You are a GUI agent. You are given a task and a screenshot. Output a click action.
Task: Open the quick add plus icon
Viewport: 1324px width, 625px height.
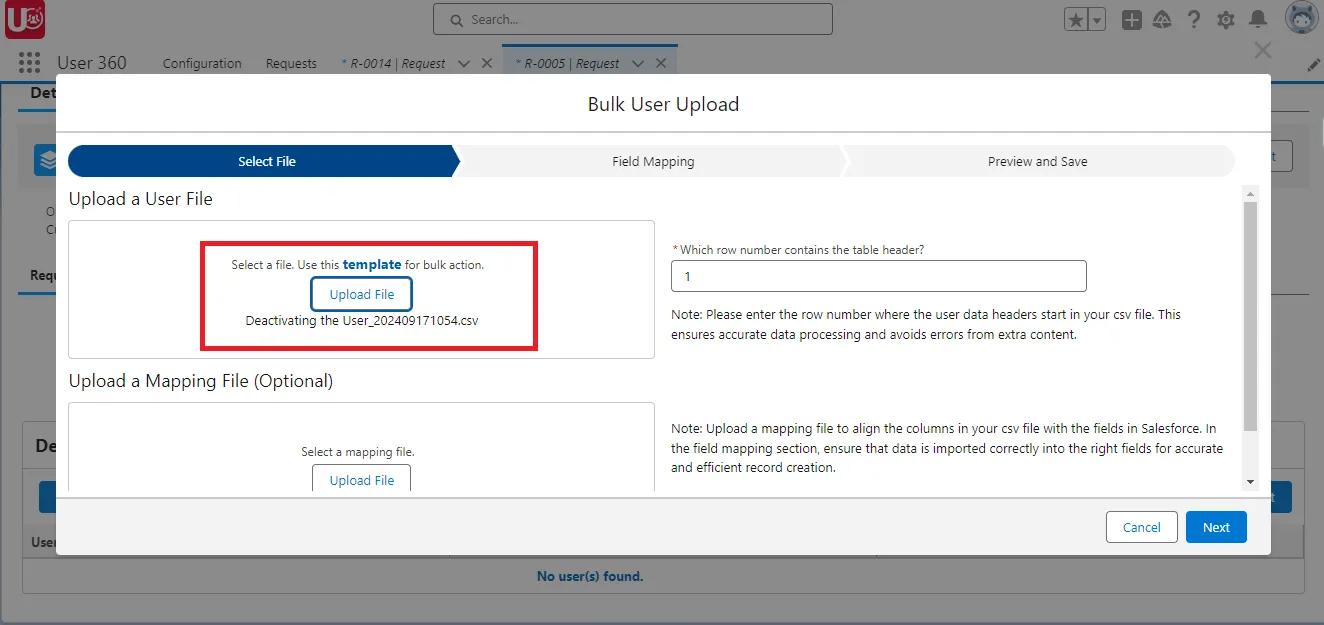coord(1131,19)
